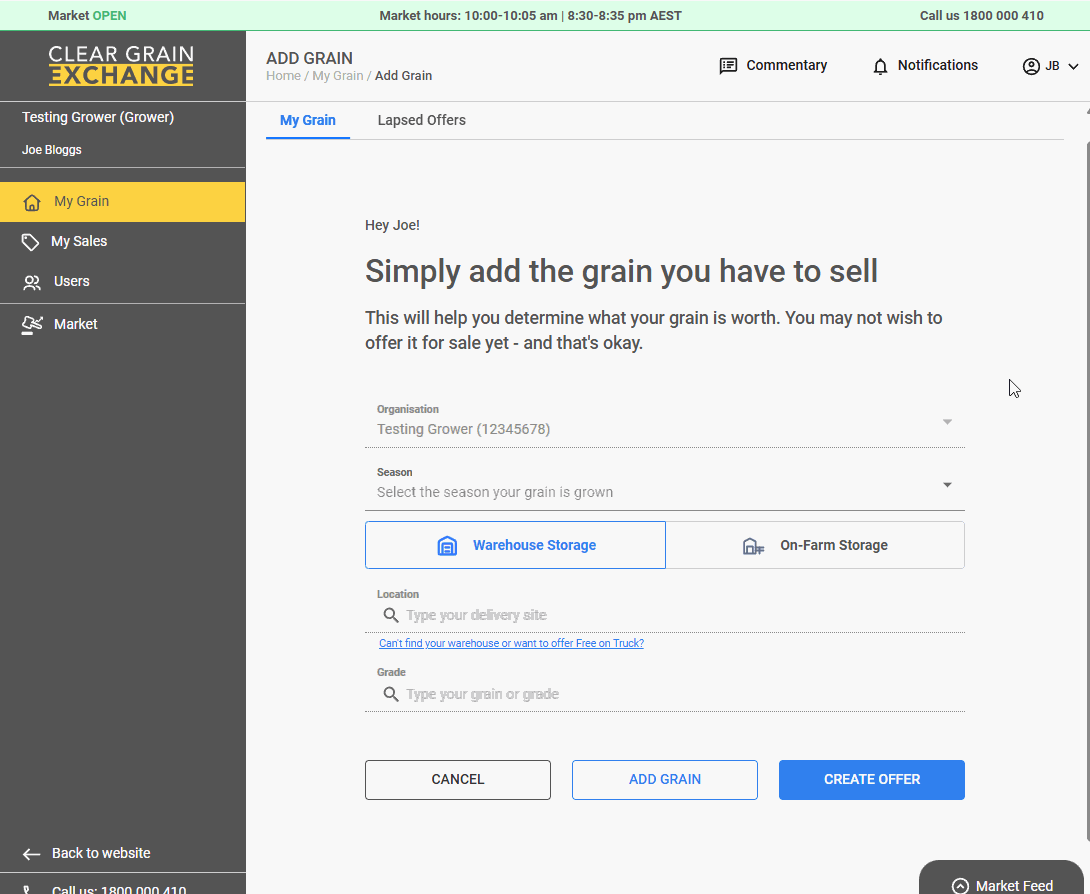The height and width of the screenshot is (894, 1090).
Task: Click the My Grain home icon
Action: pos(32,202)
